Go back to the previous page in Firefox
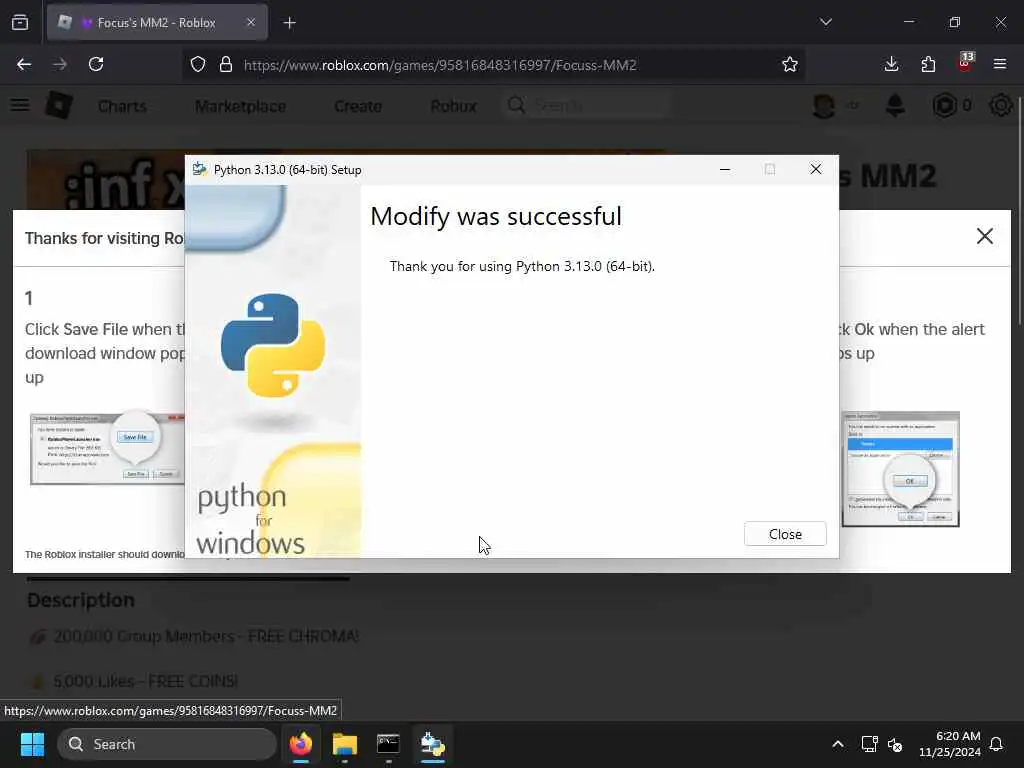The image size is (1024, 768). [x=24, y=64]
